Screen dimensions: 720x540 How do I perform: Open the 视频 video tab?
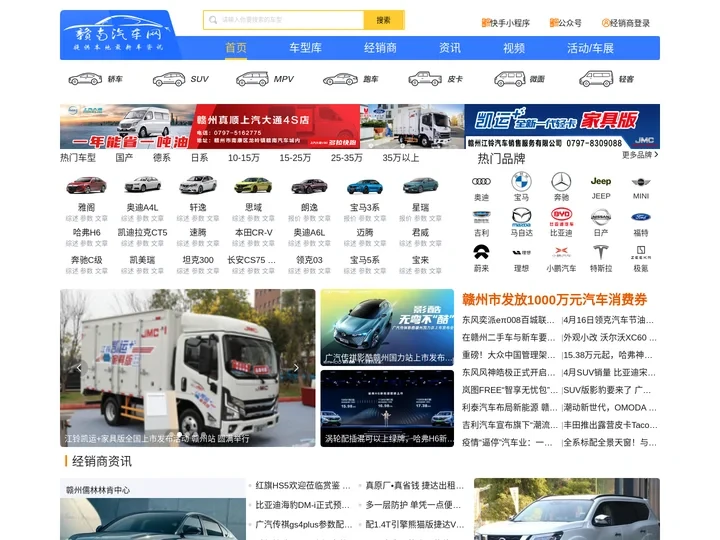514,48
